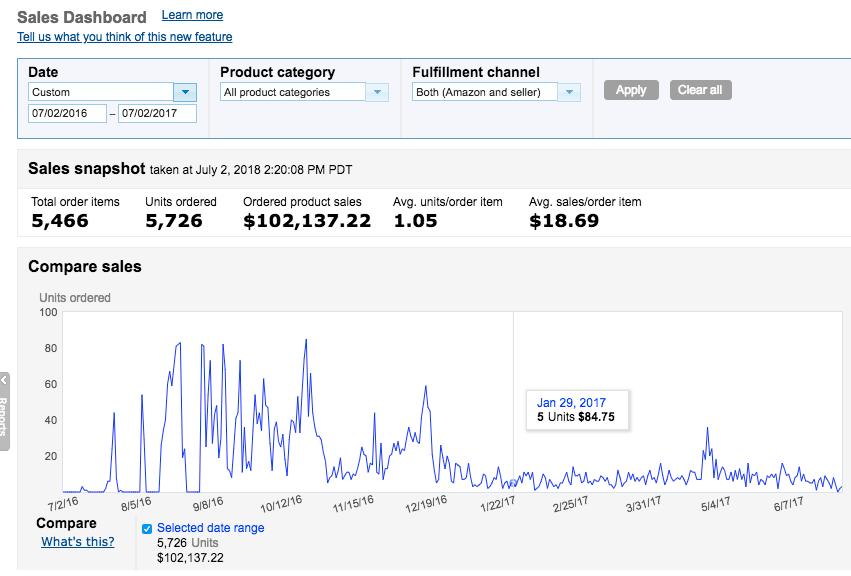Click the Compare sales heading
Viewport: 851px width, 576px height.
[85, 267]
